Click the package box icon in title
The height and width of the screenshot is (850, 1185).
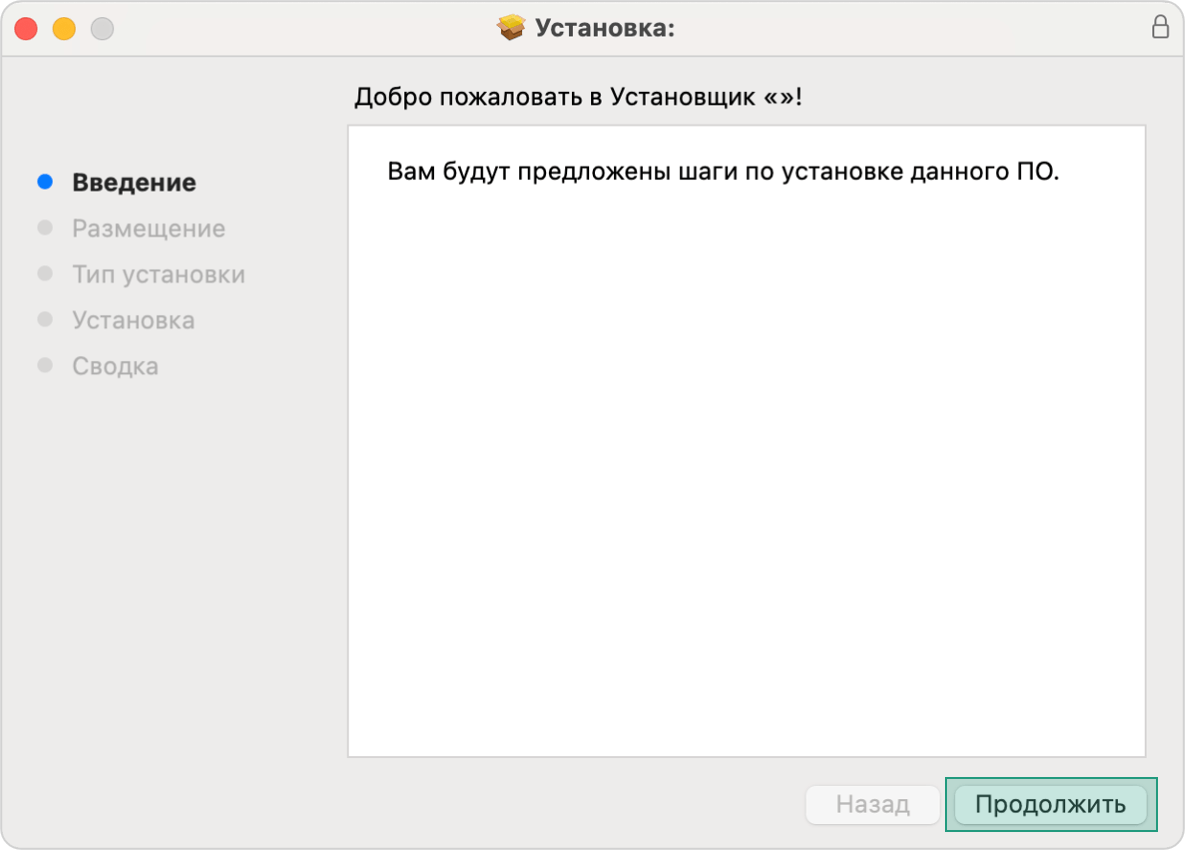coord(511,28)
